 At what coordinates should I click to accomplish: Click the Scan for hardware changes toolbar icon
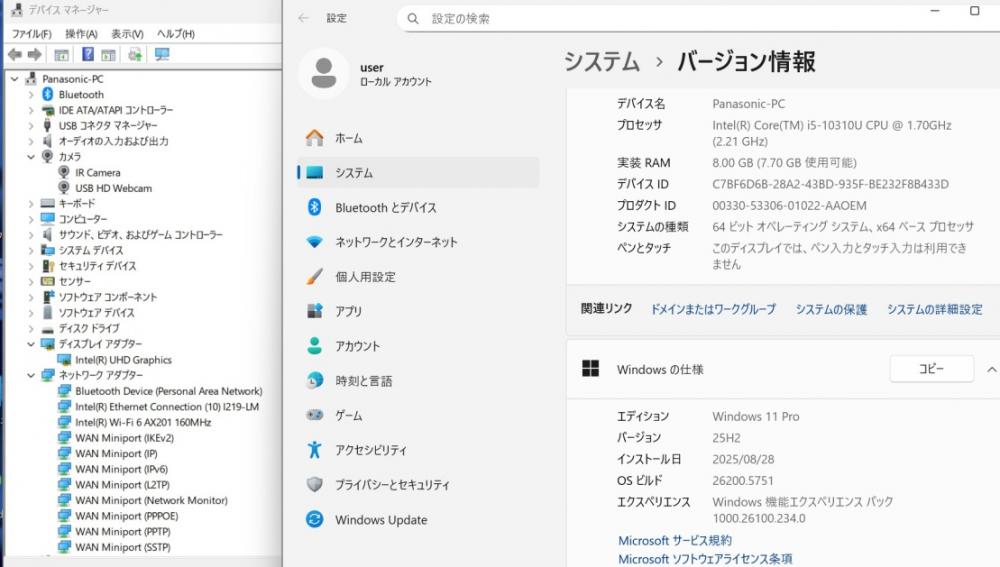[x=135, y=55]
